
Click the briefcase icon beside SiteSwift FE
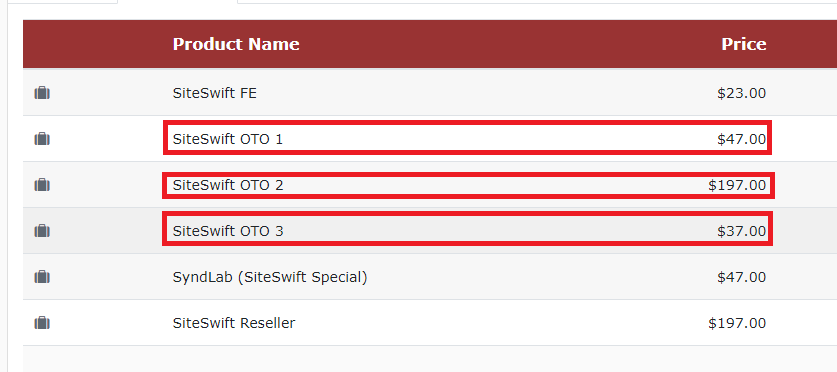coord(42,93)
